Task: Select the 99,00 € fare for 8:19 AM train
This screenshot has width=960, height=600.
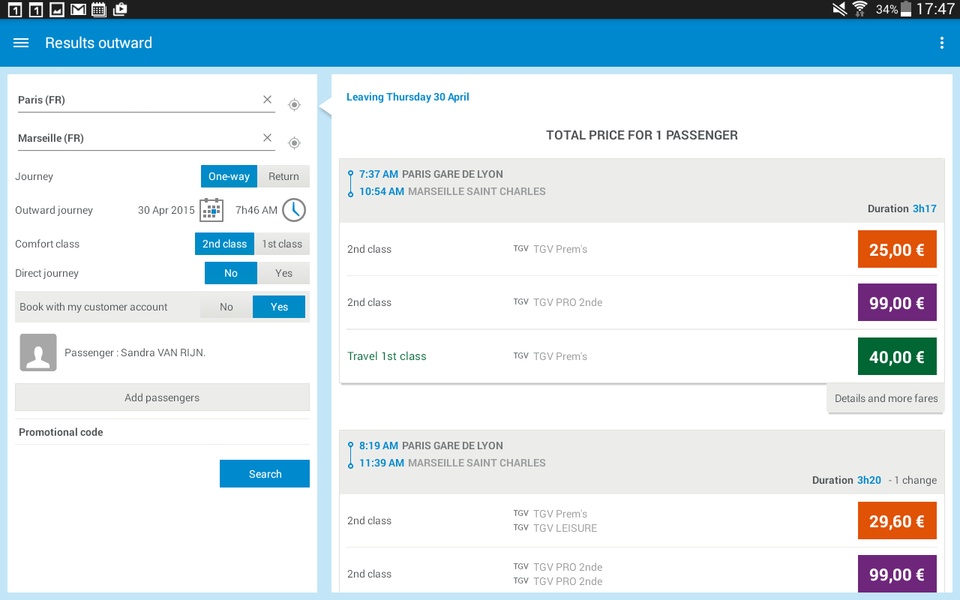Action: click(x=897, y=574)
